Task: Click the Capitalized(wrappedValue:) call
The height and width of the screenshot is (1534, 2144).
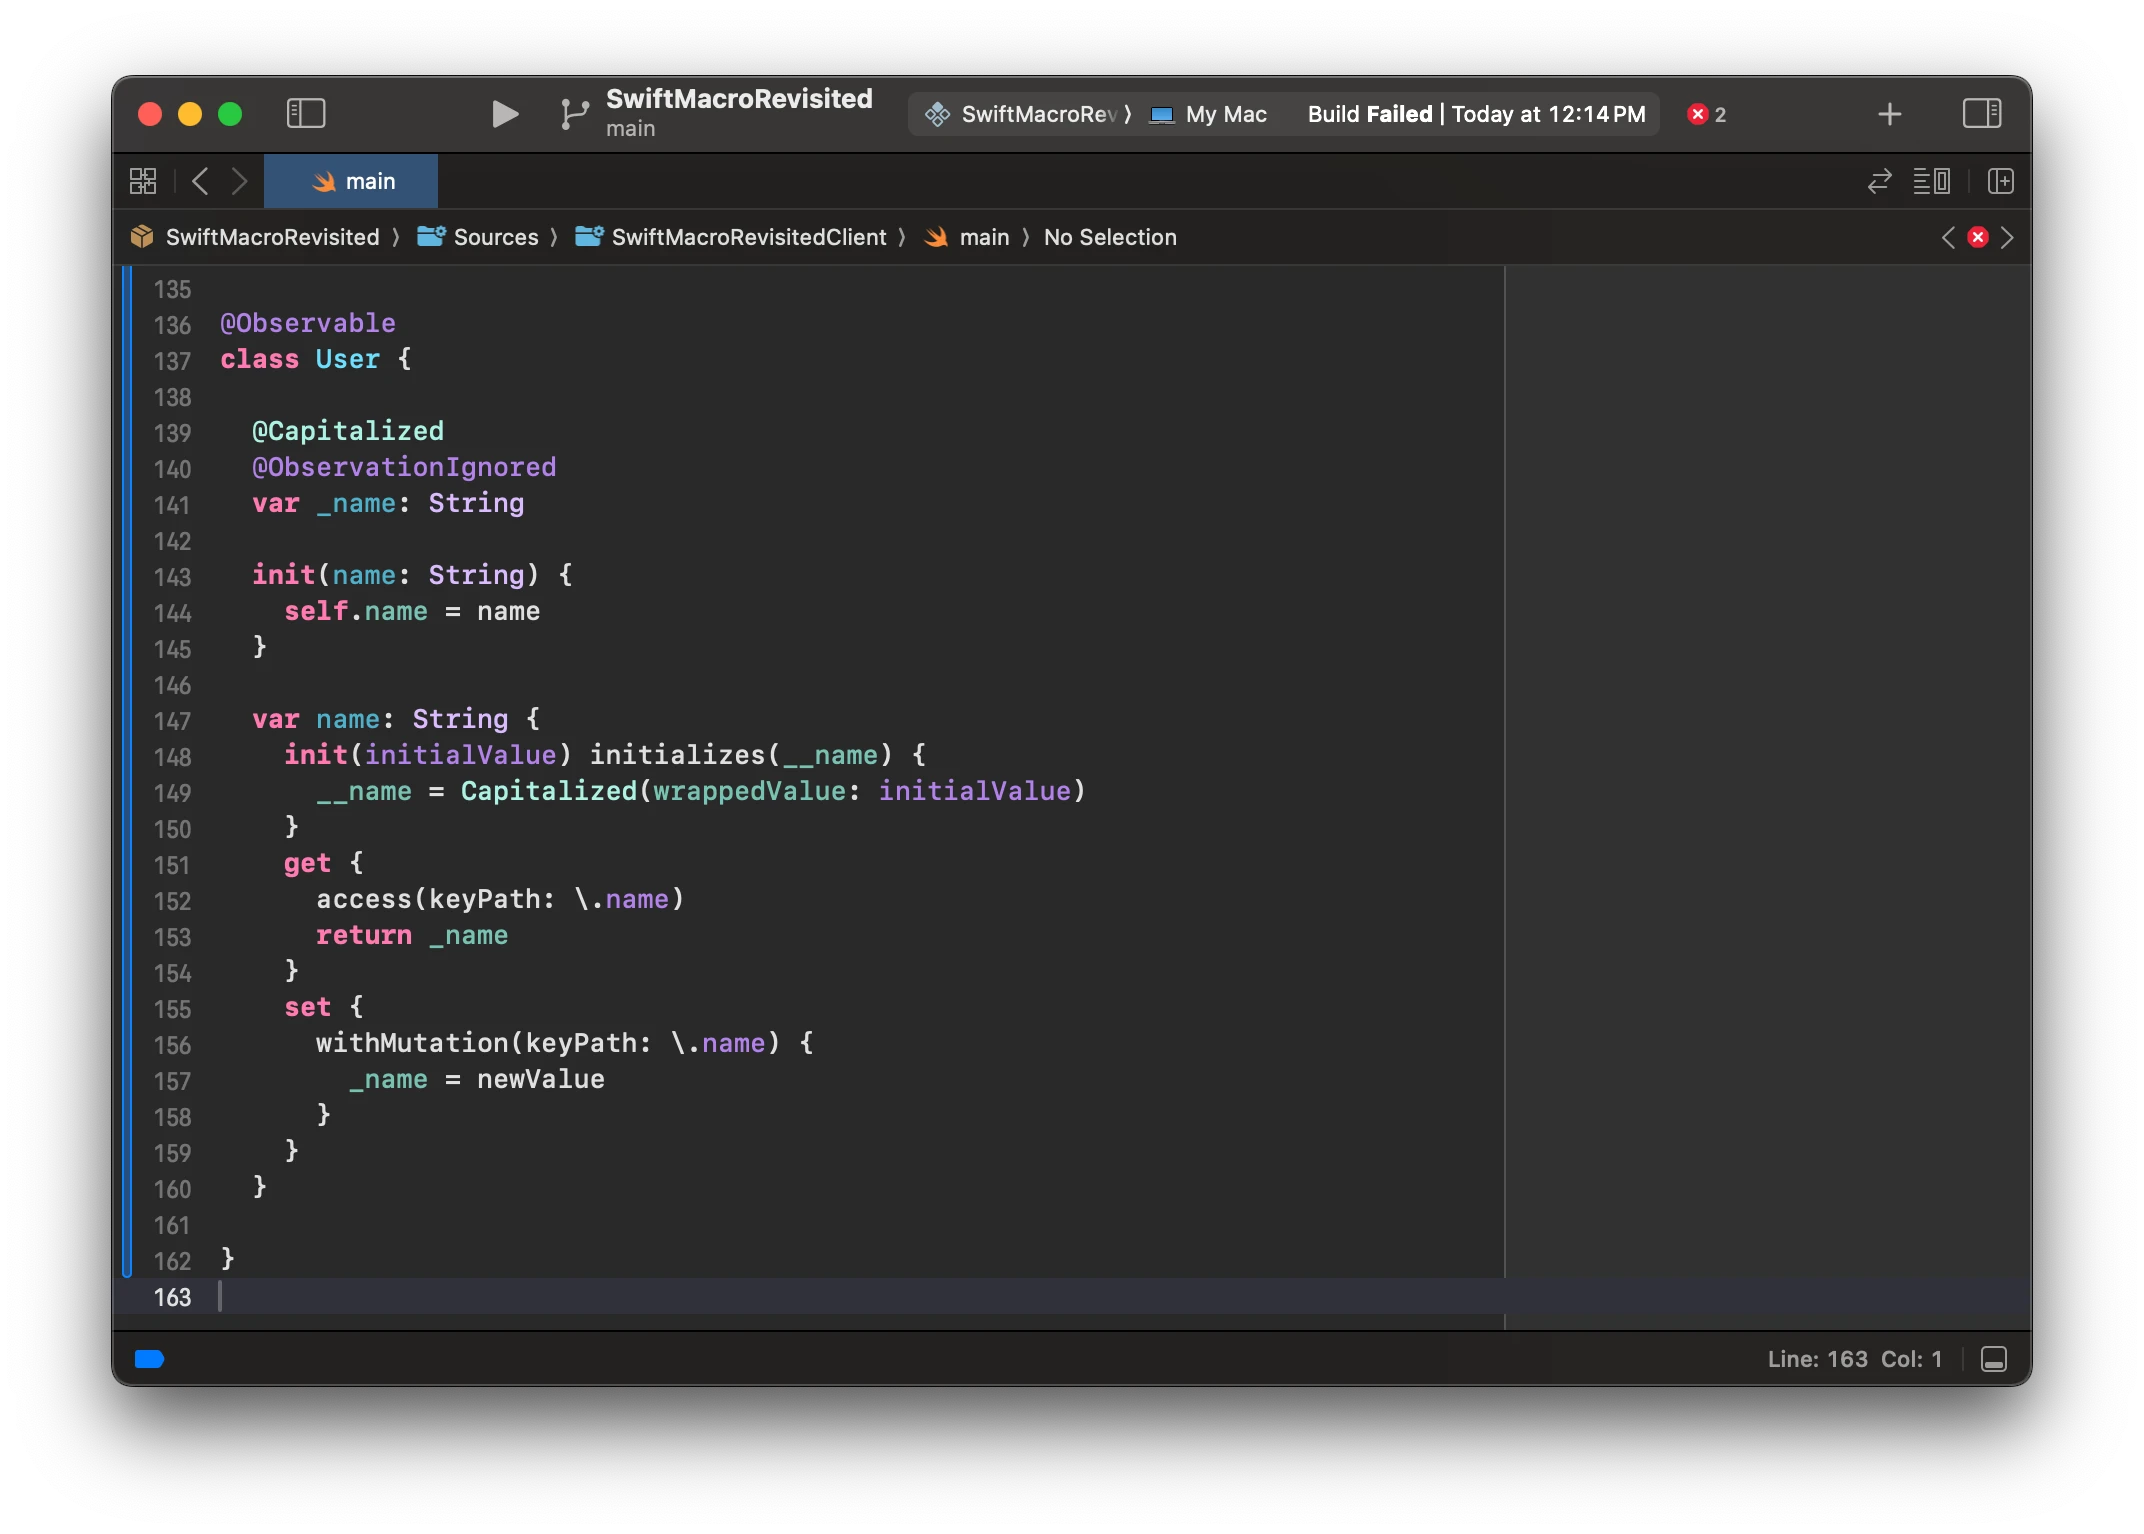Action: pyautogui.click(x=773, y=791)
